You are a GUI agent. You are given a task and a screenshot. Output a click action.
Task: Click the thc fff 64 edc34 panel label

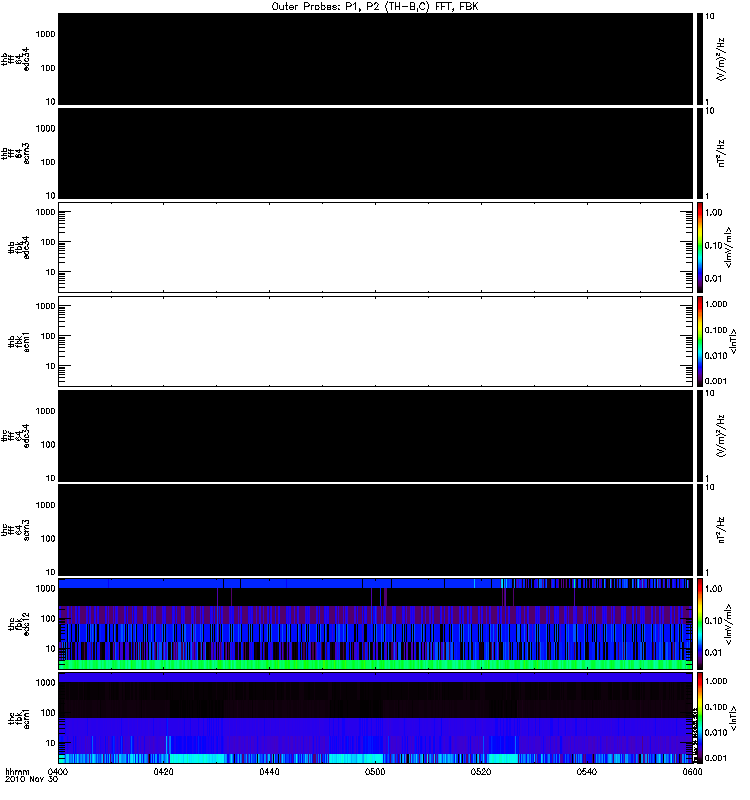tap(15, 436)
